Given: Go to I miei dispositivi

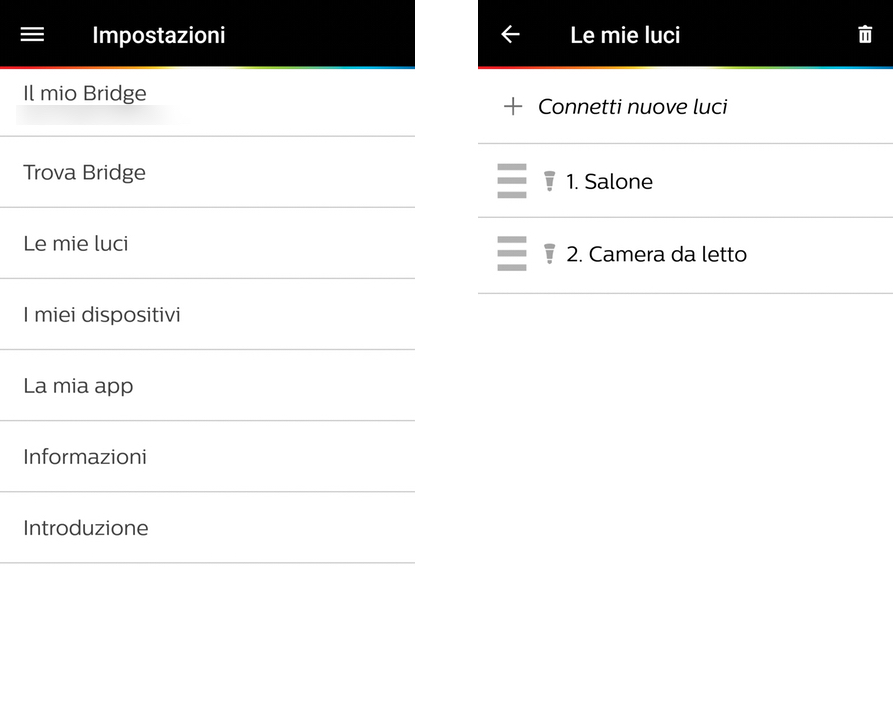Looking at the screenshot, I should point(102,315).
